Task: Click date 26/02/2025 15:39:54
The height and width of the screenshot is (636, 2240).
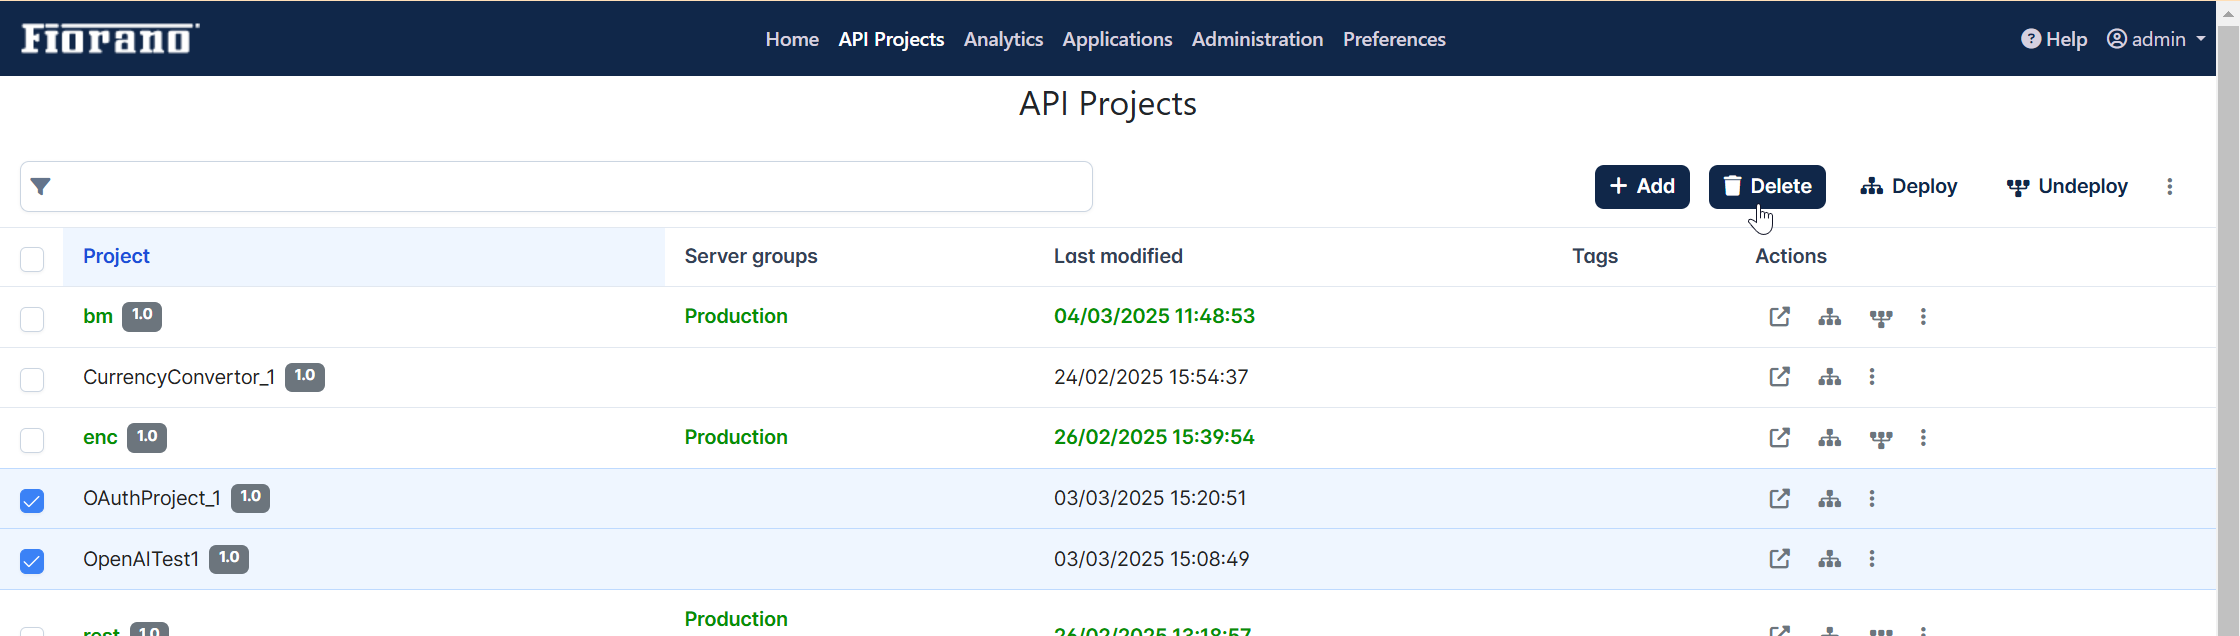Action: pyautogui.click(x=1154, y=437)
